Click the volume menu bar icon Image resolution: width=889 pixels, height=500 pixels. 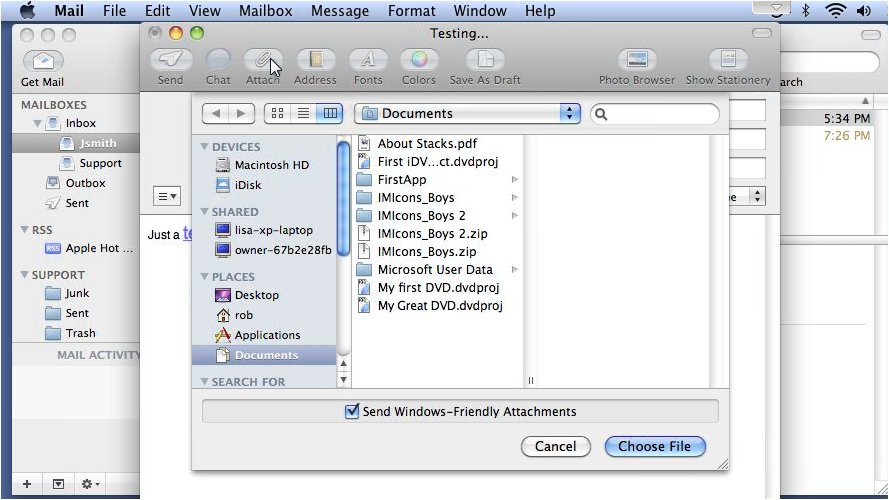[x=864, y=10]
